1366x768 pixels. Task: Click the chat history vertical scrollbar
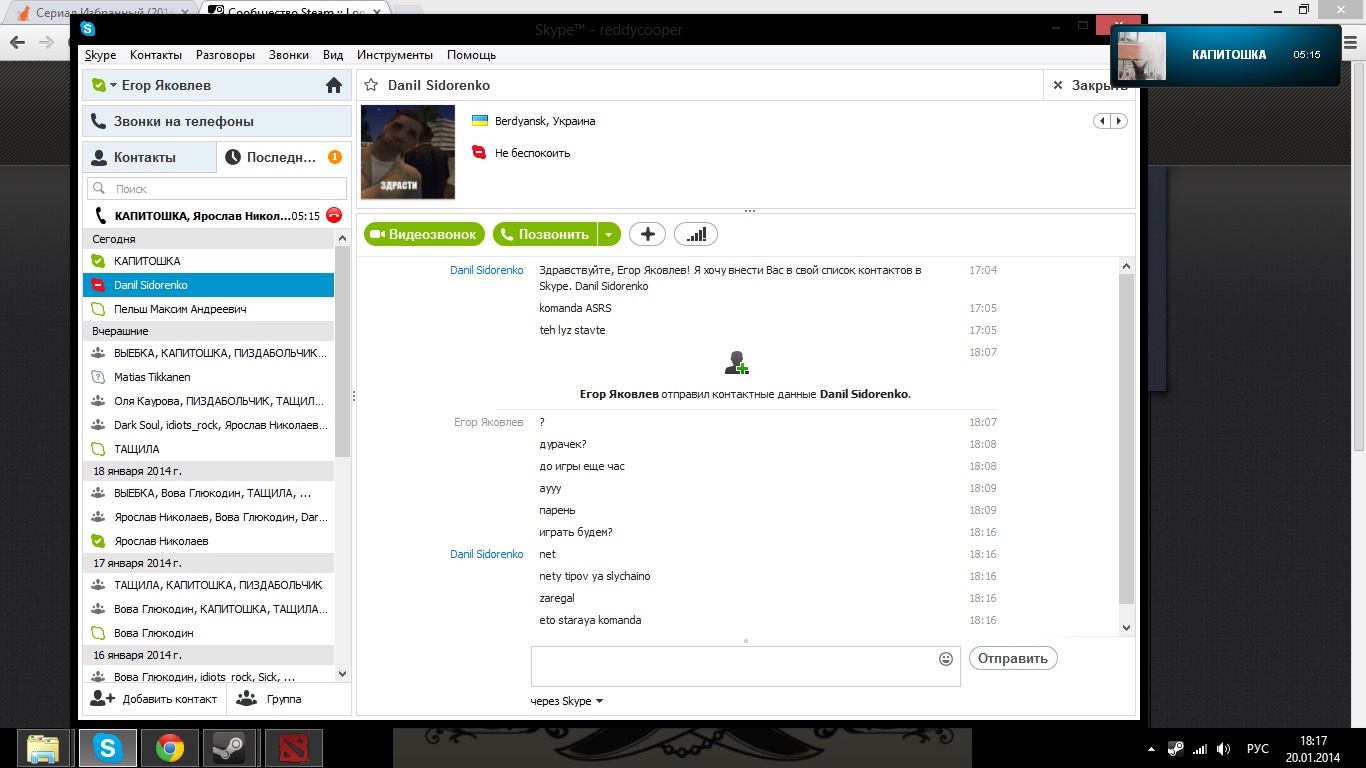coord(1127,438)
